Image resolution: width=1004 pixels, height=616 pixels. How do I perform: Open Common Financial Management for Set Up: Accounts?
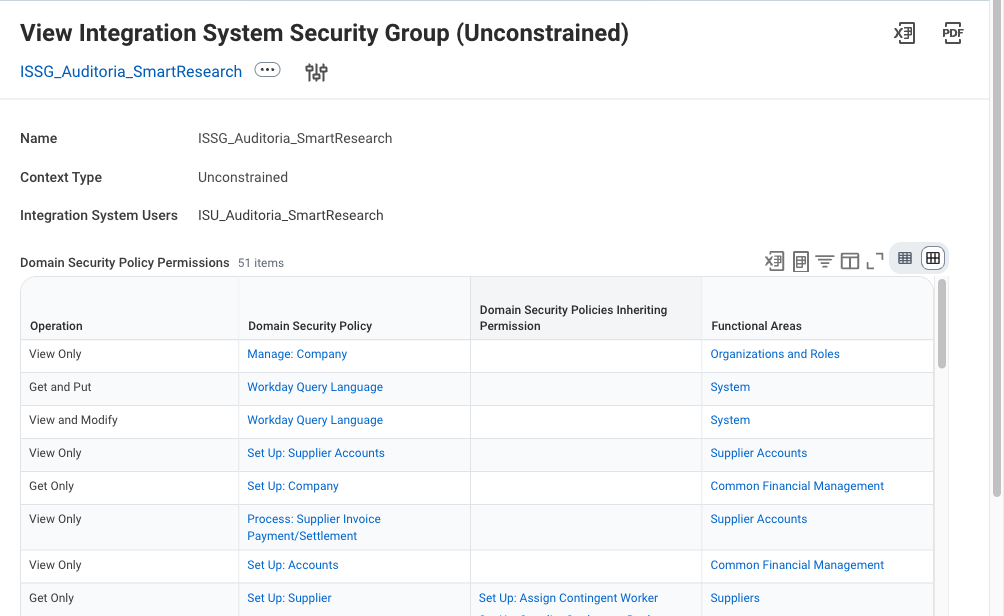[797, 565]
